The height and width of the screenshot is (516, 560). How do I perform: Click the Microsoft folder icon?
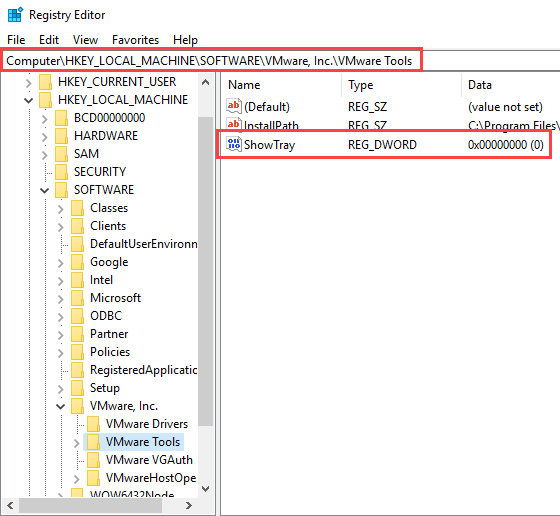[78, 298]
